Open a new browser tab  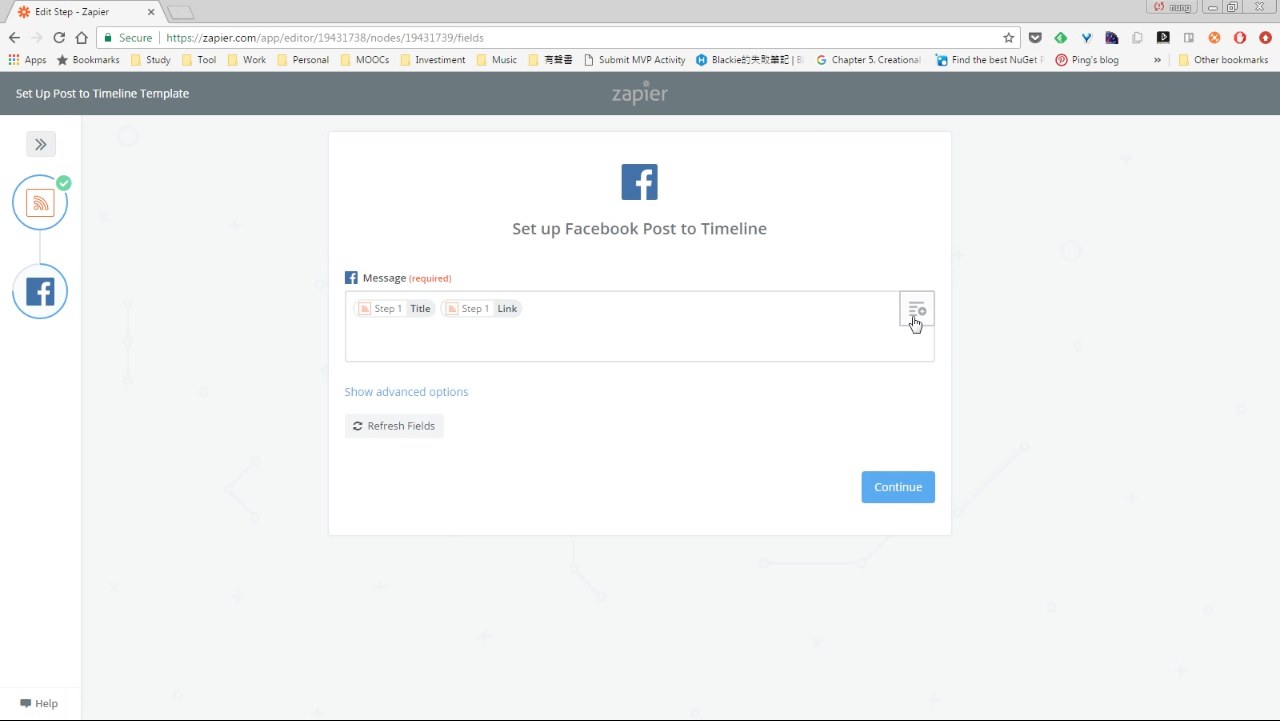[180, 13]
